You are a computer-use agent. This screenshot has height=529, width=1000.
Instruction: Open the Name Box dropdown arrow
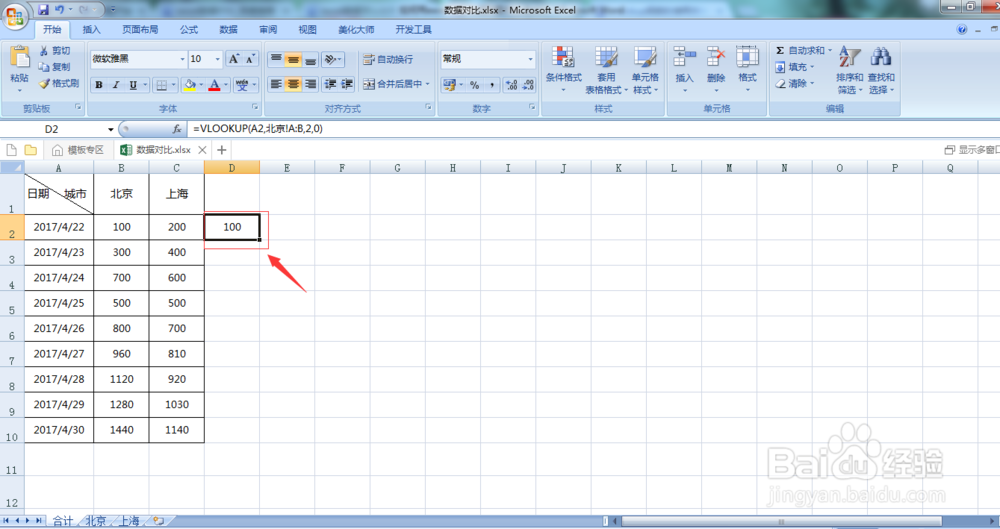[x=110, y=129]
